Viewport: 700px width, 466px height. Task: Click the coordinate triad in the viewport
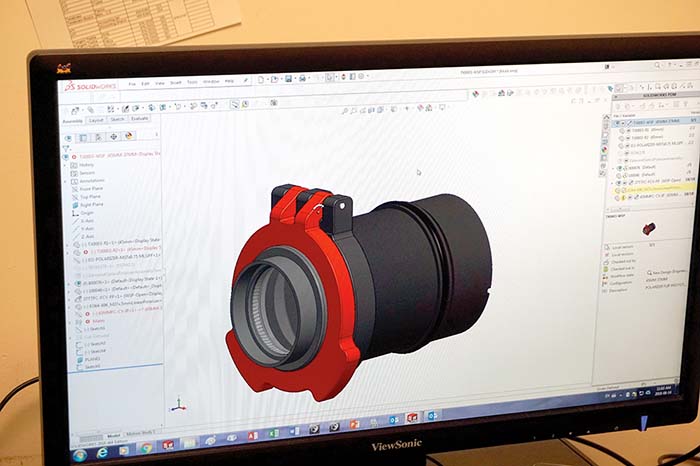click(x=179, y=404)
